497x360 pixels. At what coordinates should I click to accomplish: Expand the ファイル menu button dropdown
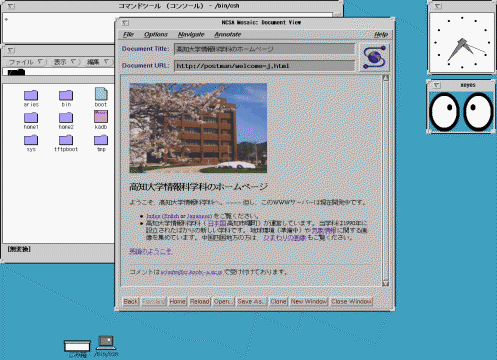pos(26,62)
